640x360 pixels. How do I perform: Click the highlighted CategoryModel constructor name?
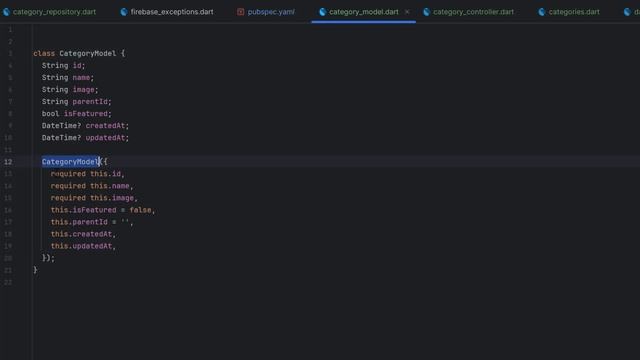point(70,162)
